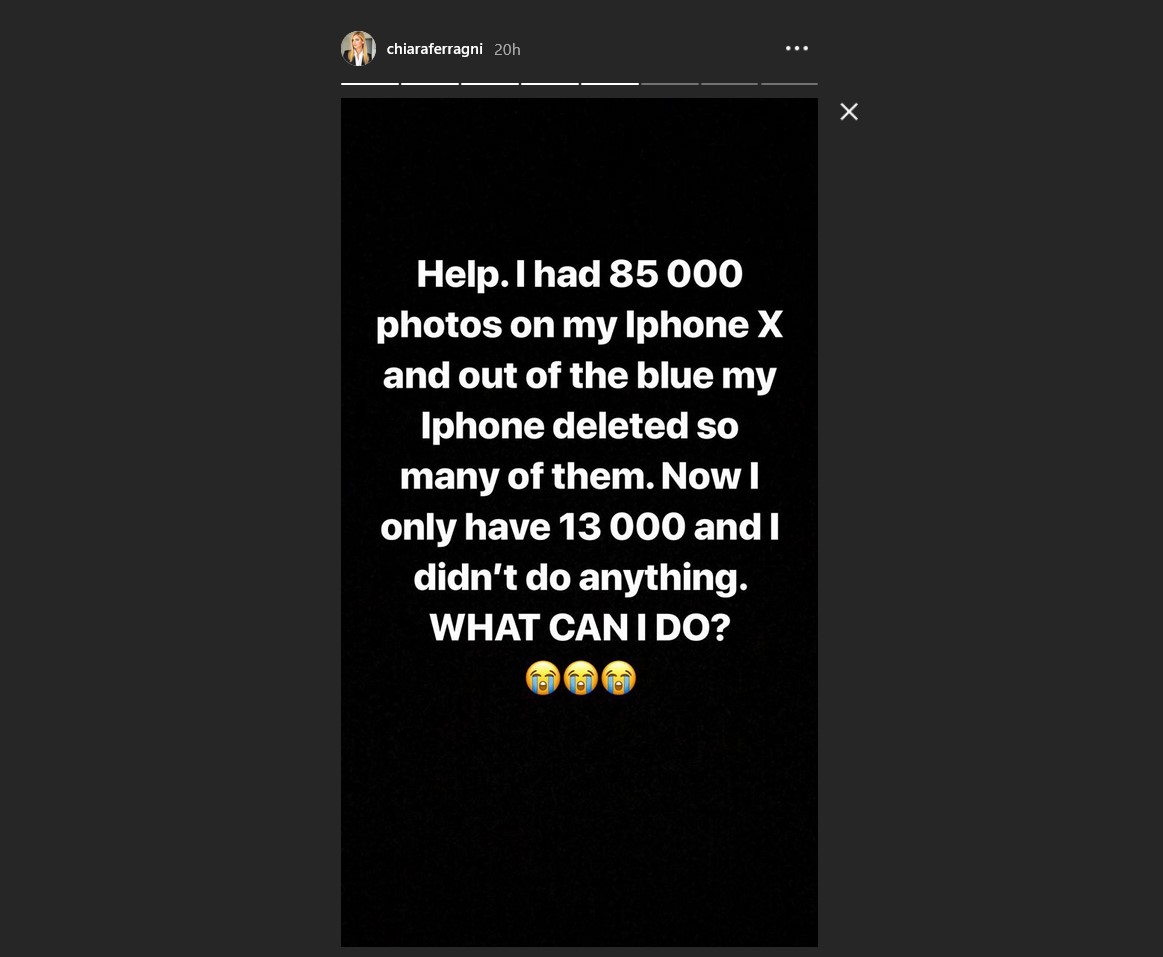Click the first crying emoji
The width and height of the screenshot is (1163, 957).
[x=543, y=678]
